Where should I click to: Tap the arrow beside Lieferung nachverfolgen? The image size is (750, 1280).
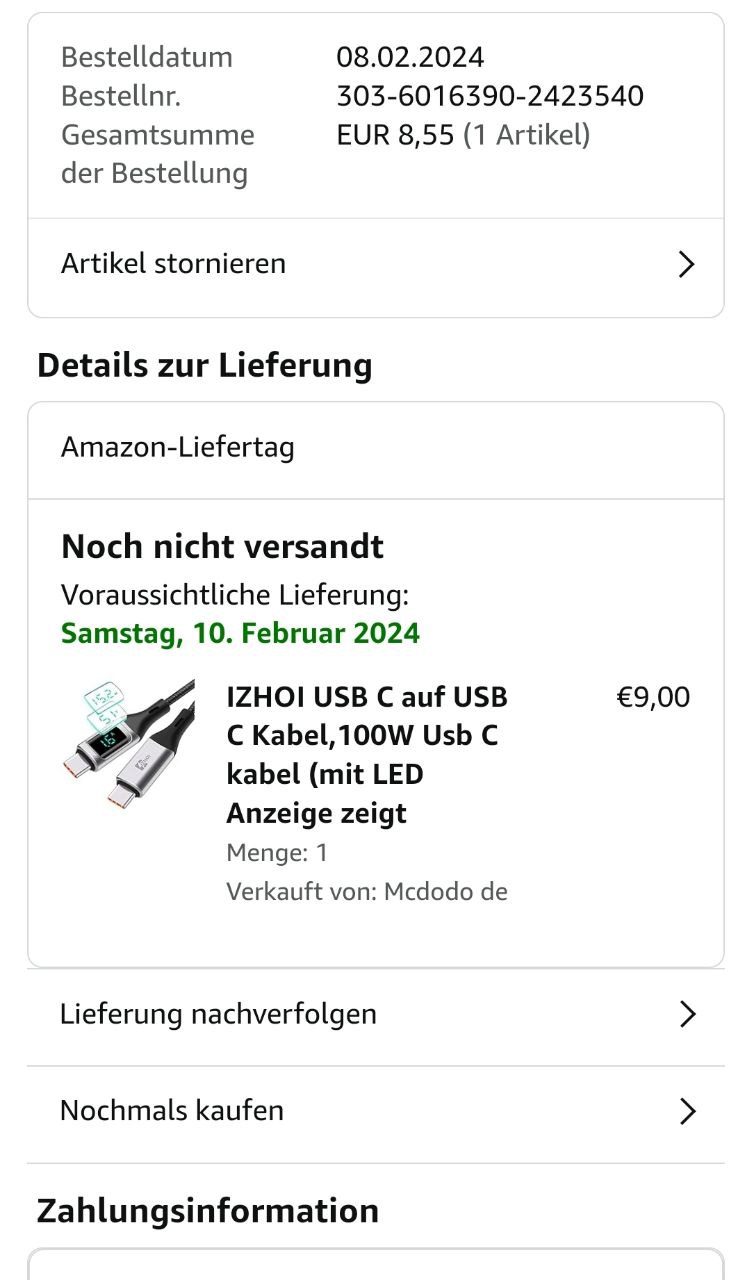click(686, 1014)
